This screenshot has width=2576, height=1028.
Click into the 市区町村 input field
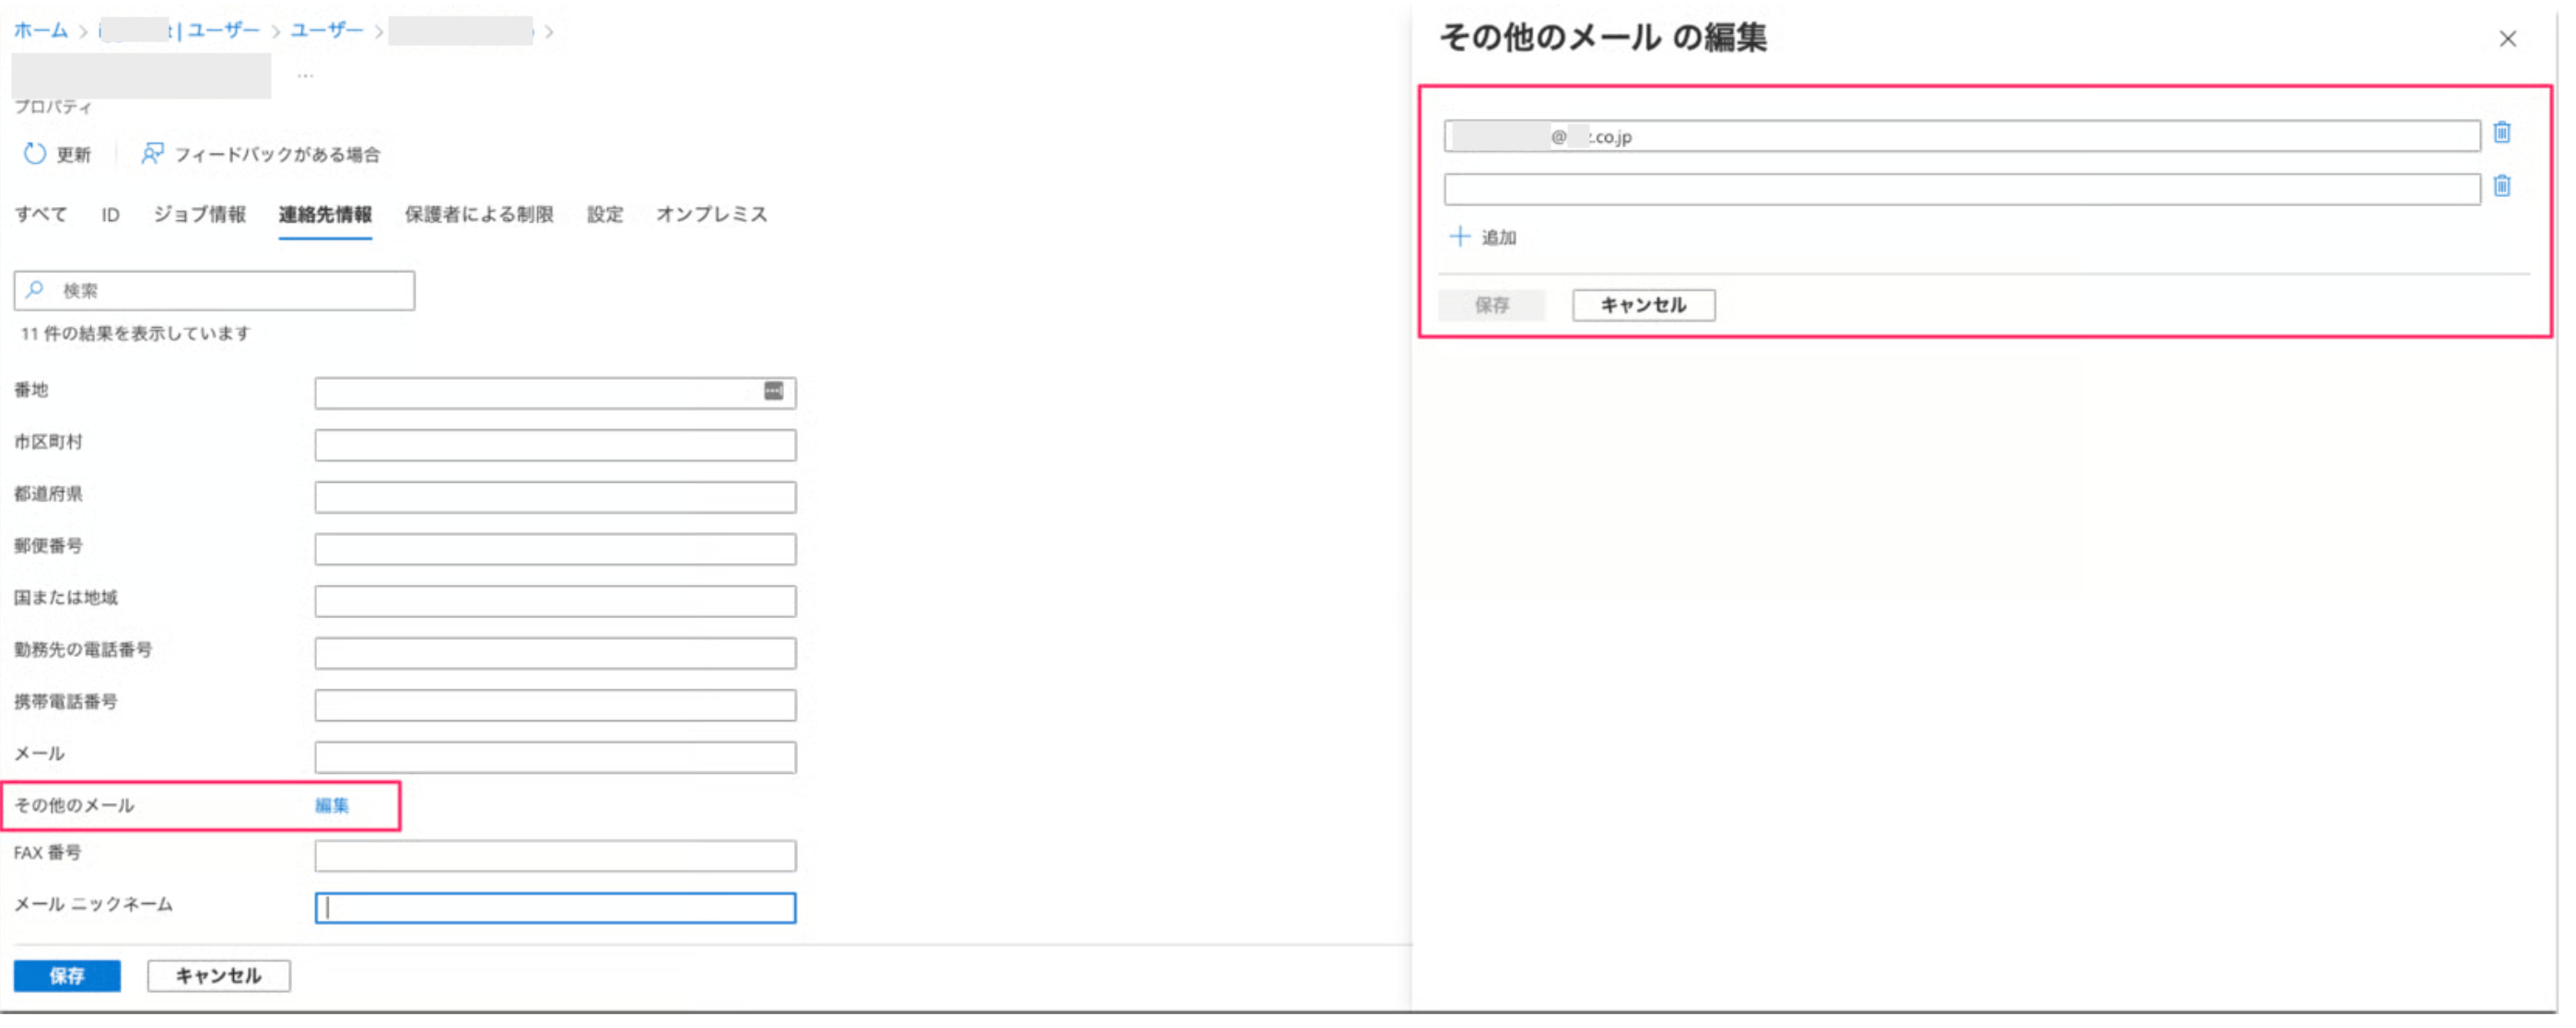(x=556, y=446)
